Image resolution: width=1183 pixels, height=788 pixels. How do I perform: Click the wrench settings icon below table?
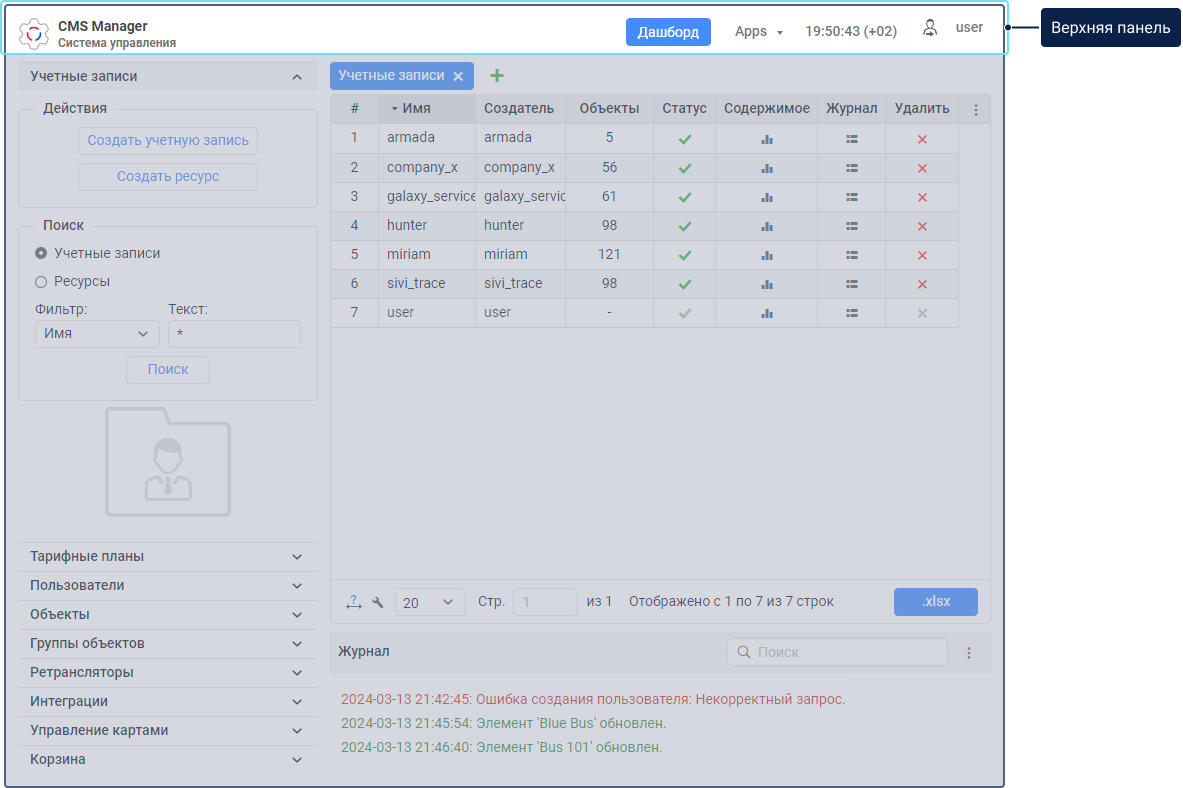pos(378,602)
